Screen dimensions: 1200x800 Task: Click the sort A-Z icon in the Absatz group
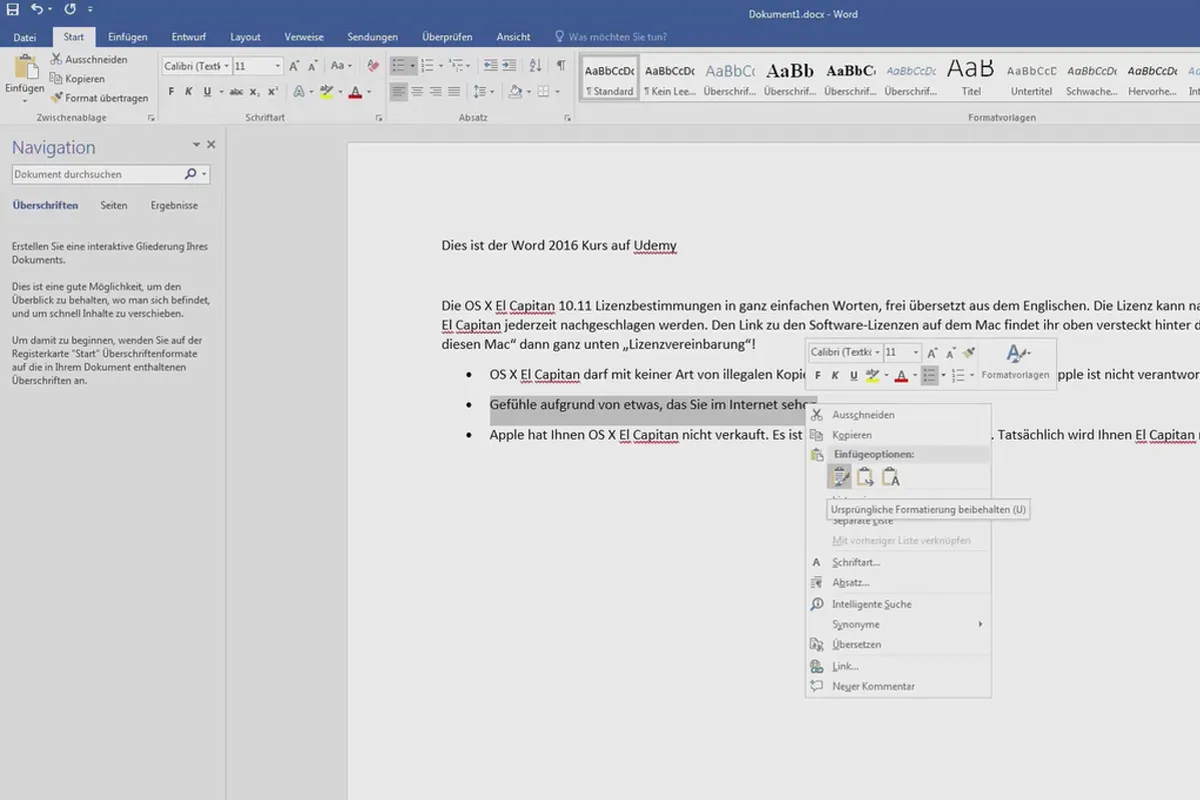(535, 66)
